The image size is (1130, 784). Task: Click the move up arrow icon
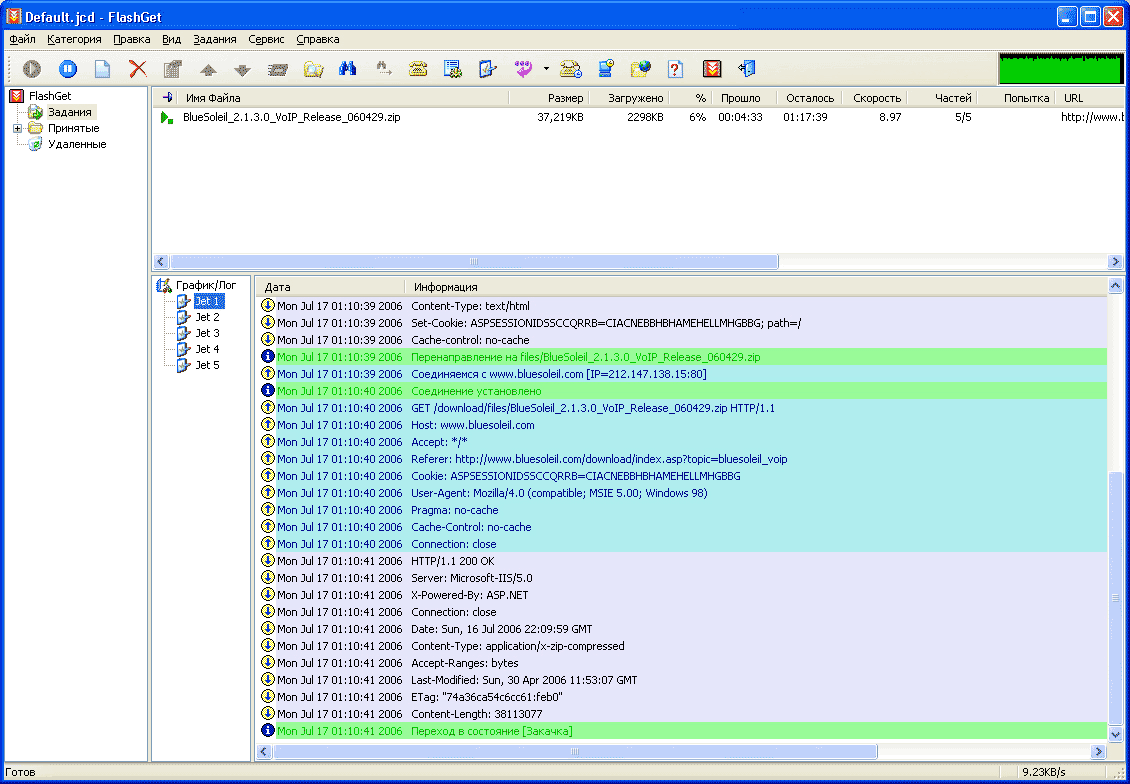208,70
